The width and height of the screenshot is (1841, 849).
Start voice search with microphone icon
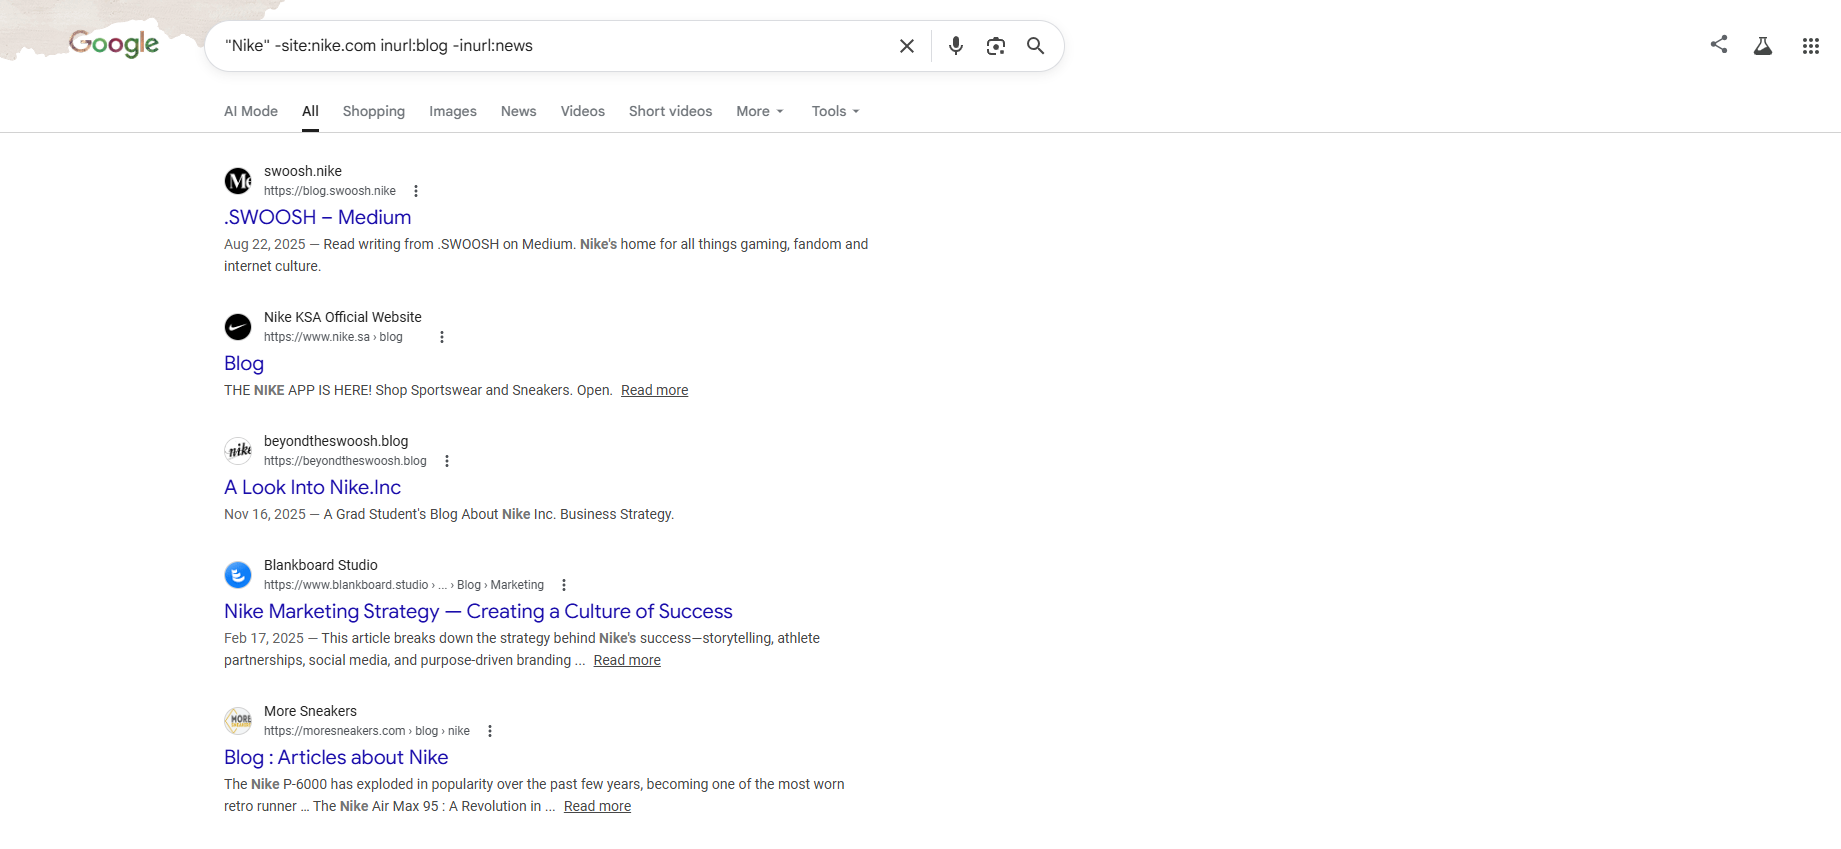[956, 46]
